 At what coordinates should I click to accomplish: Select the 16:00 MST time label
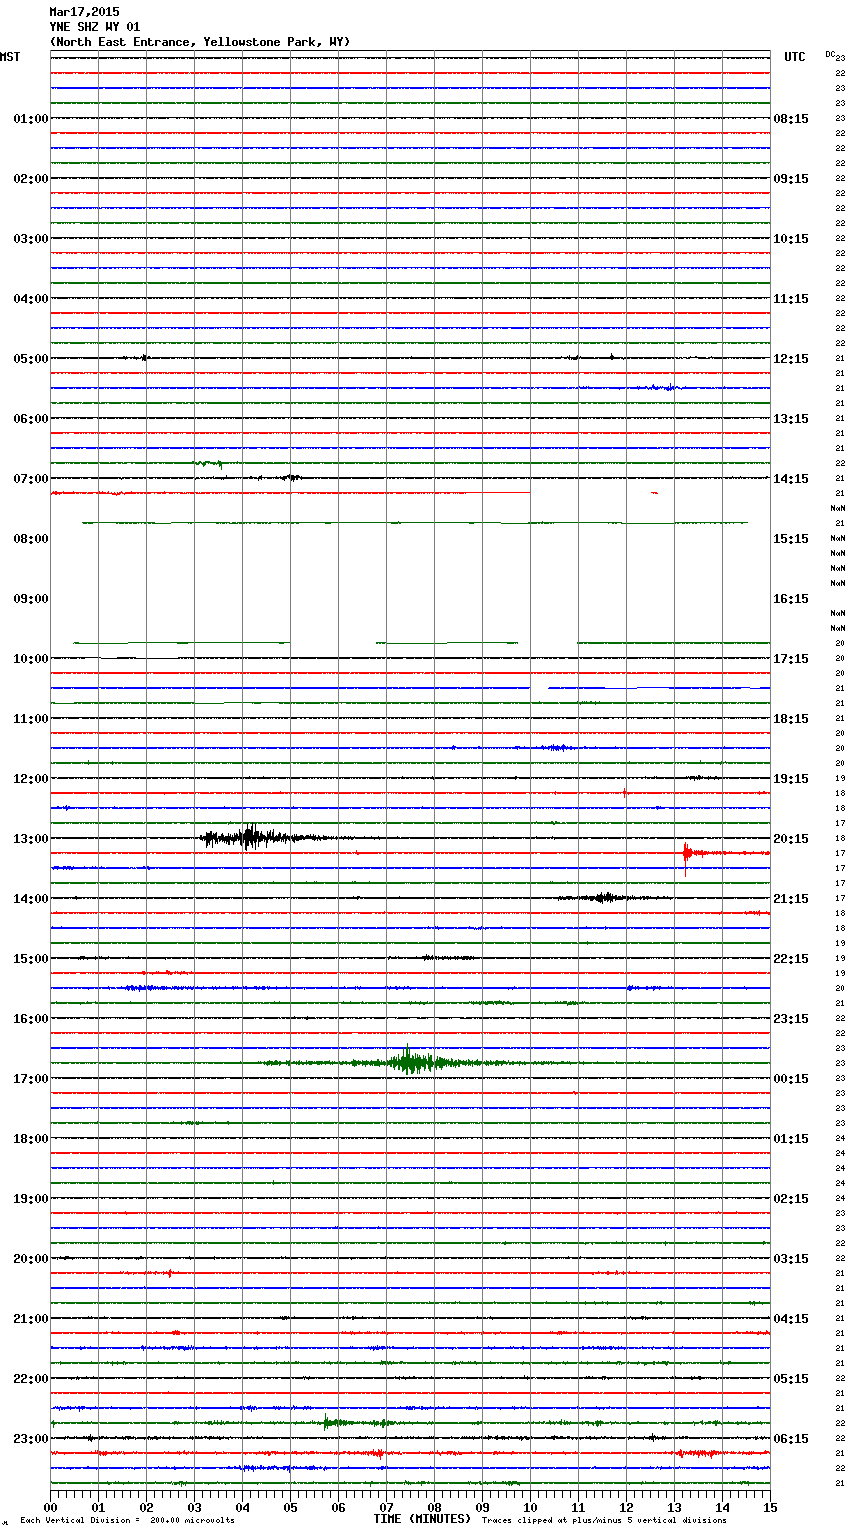[x=31, y=1018]
